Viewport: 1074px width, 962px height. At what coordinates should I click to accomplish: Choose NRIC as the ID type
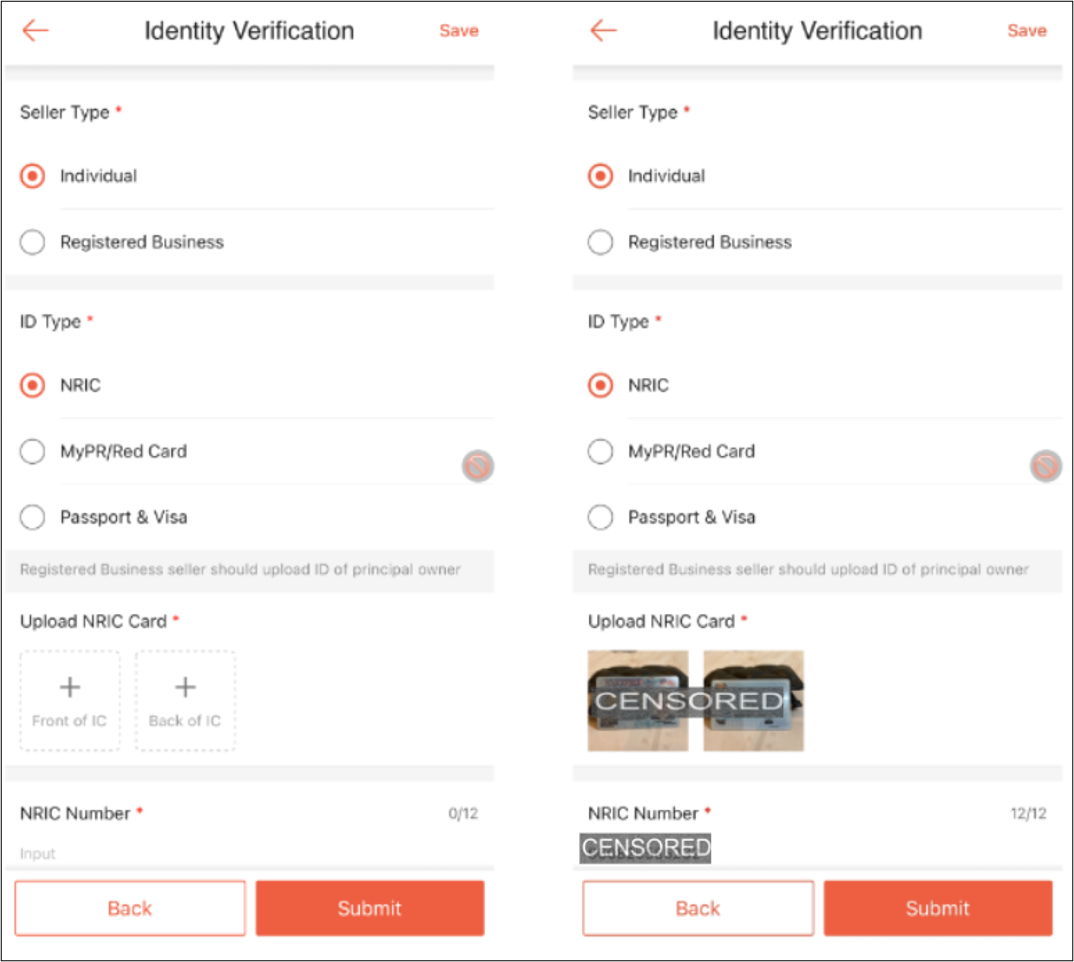click(31, 385)
